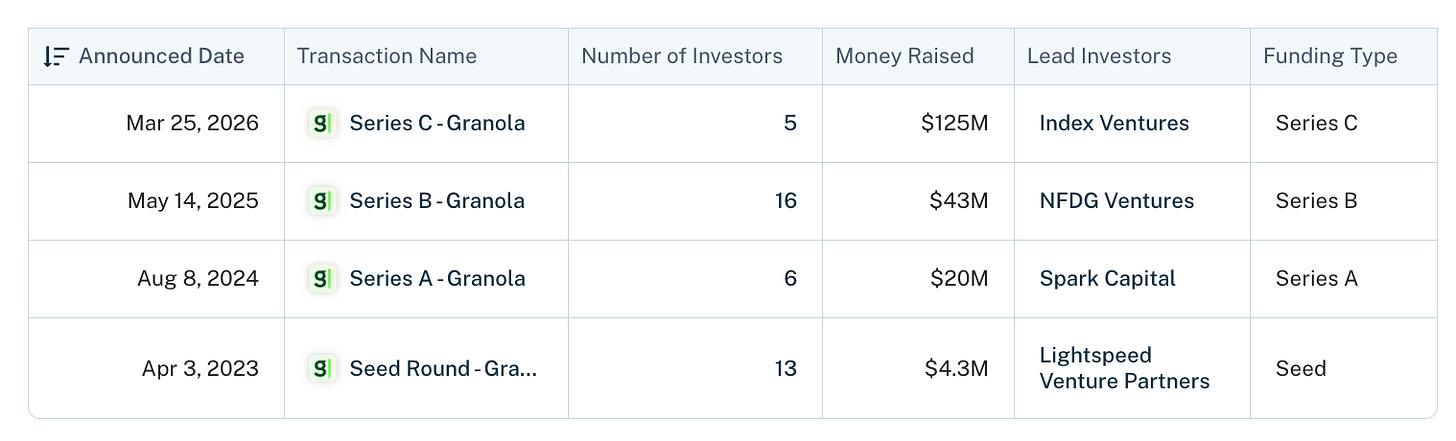This screenshot has width=1456, height=441.
Task: Click the Granola logo in Series B row
Action: [x=322, y=200]
